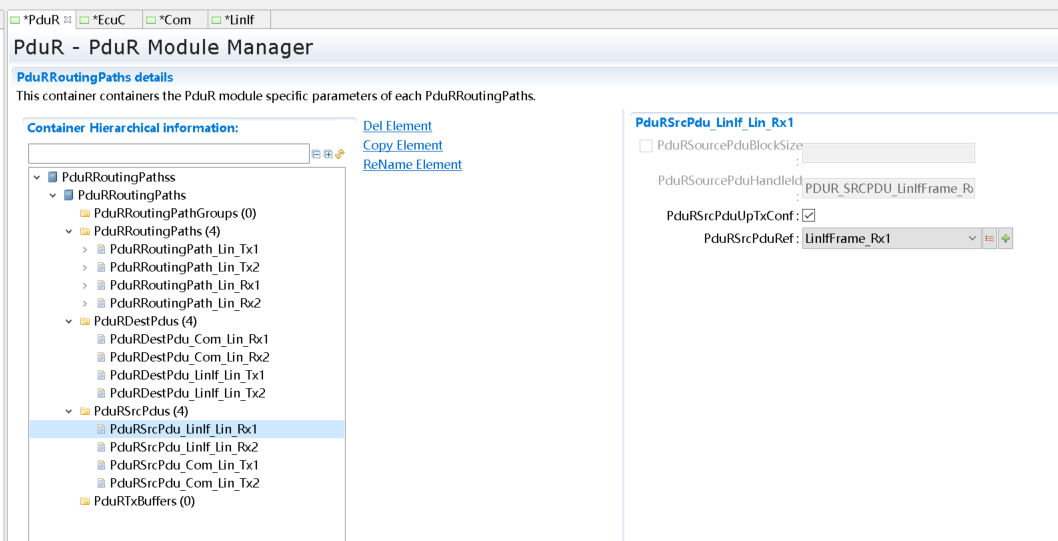Screen dimensions: 1058x541
Task: Select PduRSrcPdu_Com_Lin_Tx1 in the tree
Action: (184, 465)
